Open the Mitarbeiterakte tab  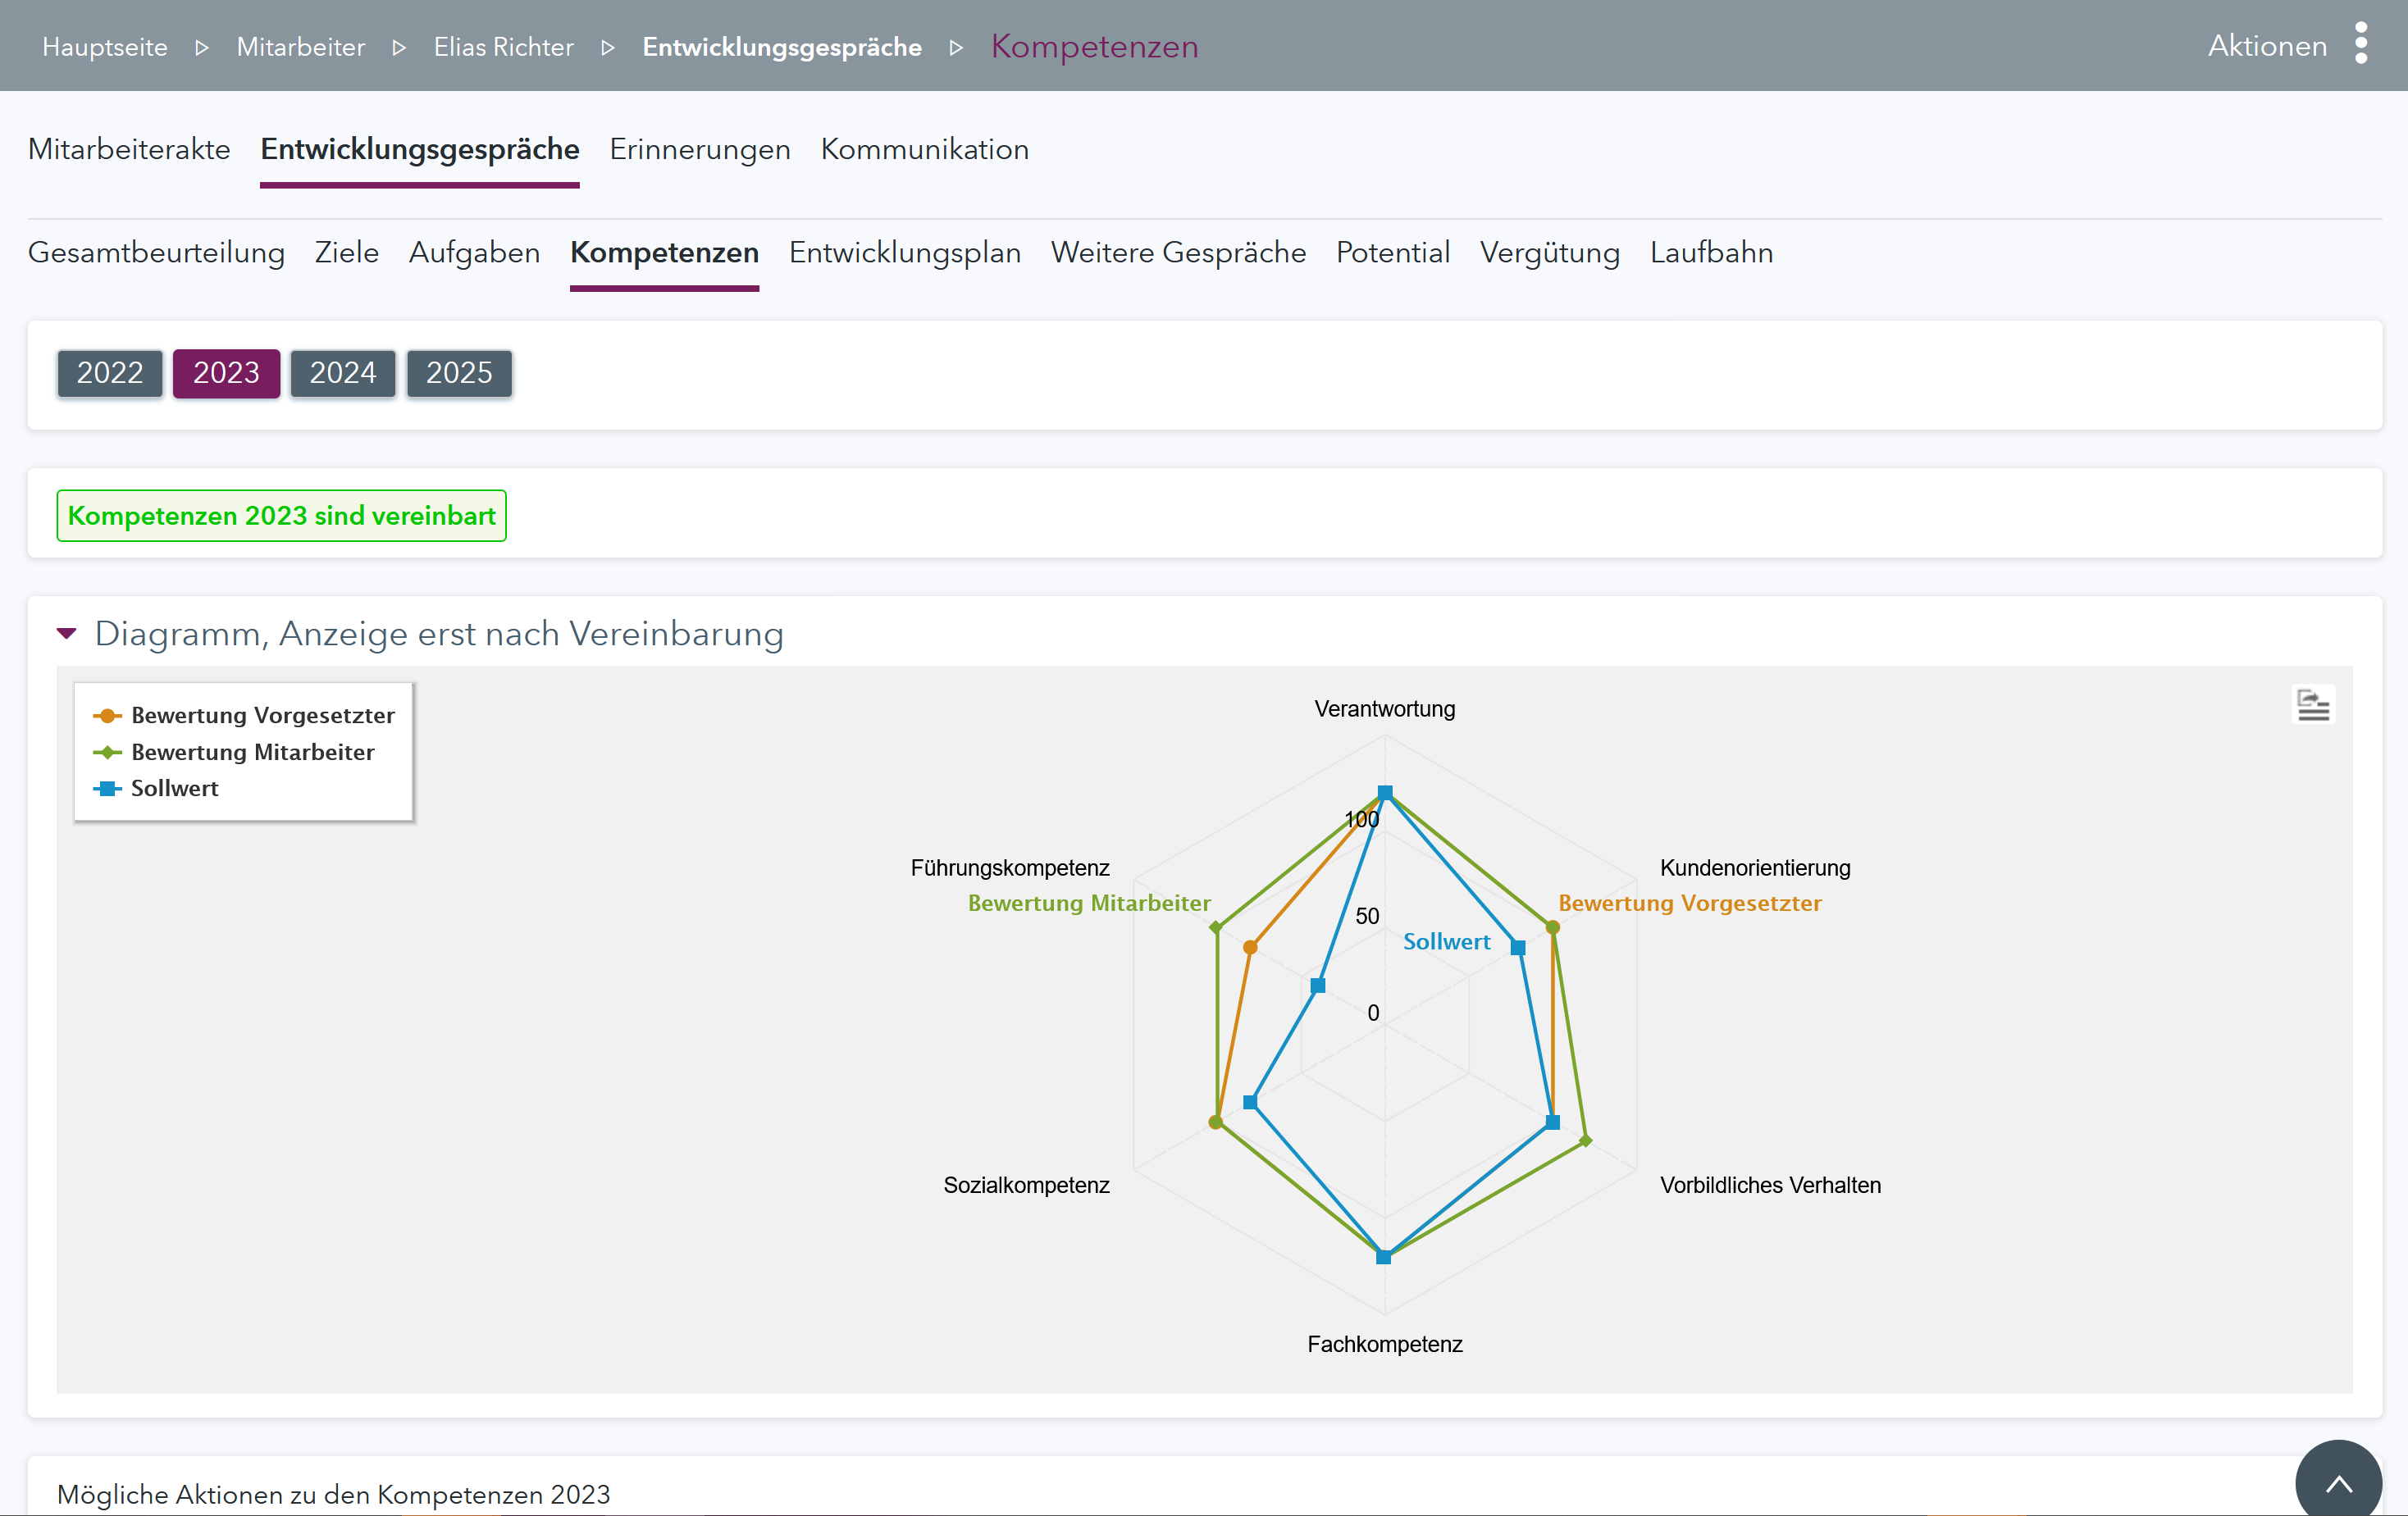tap(129, 149)
